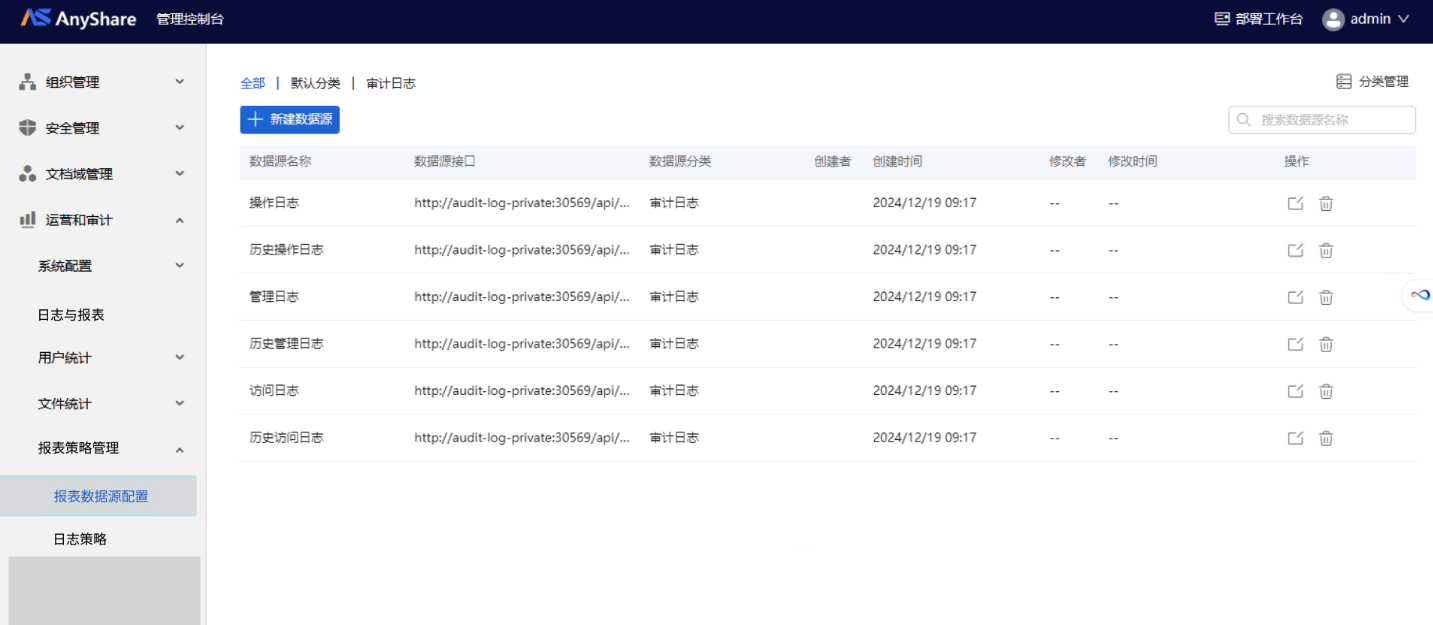
Task: Click the 管理控制台 header title
Action: (190, 19)
